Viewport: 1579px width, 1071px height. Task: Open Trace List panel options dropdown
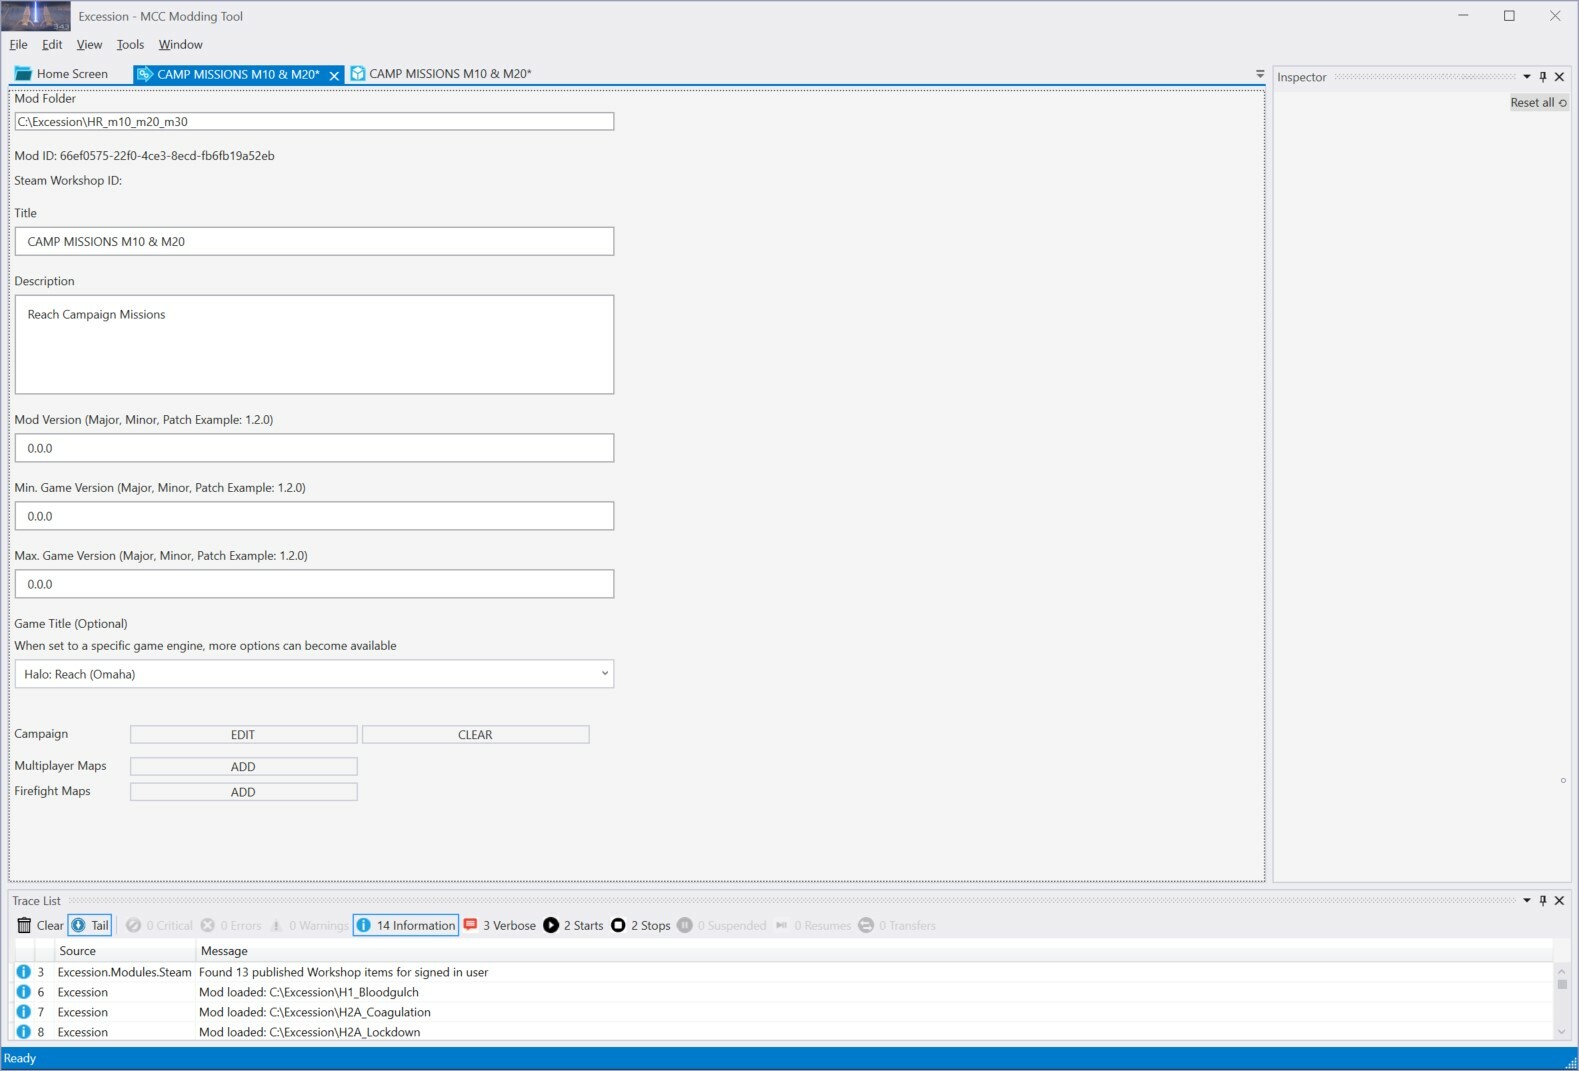click(x=1526, y=901)
